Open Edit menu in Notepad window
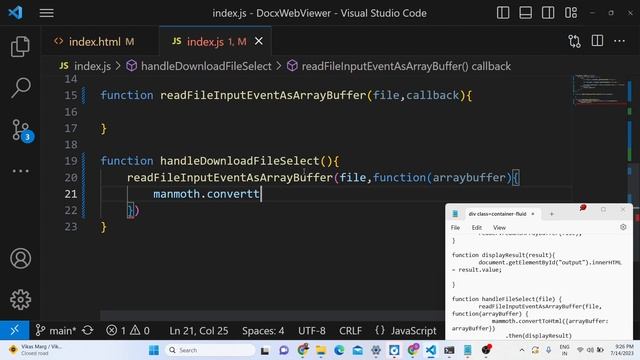 click(476, 228)
